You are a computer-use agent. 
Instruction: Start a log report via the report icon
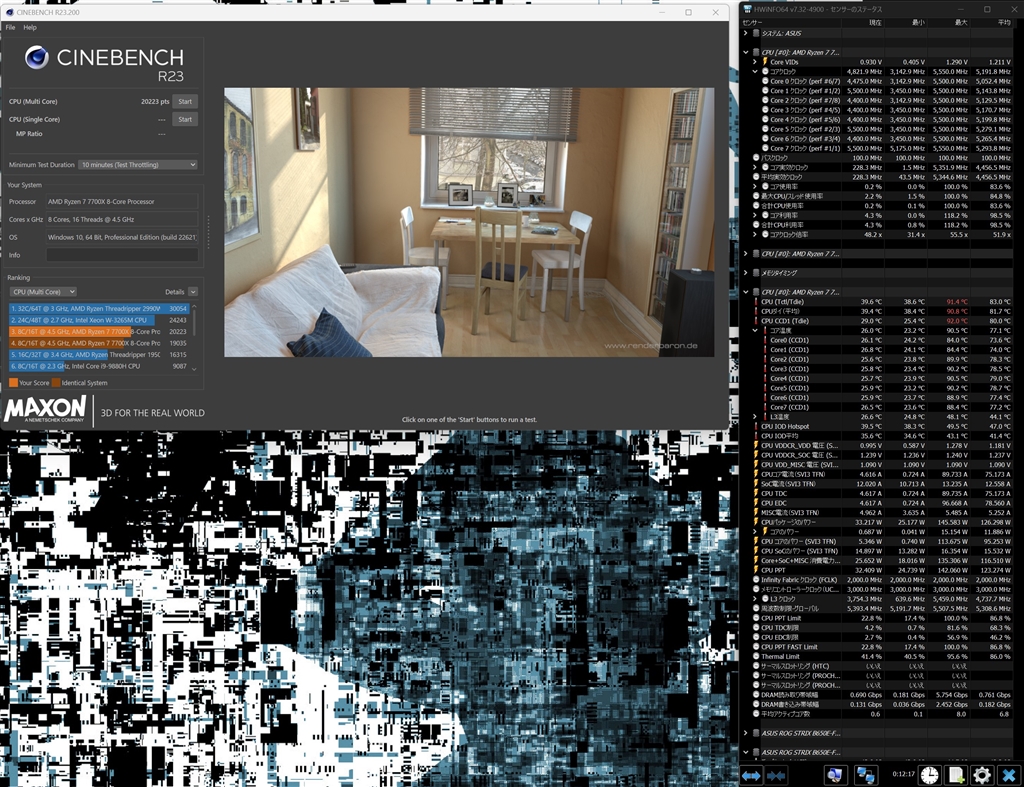[x=954, y=775]
